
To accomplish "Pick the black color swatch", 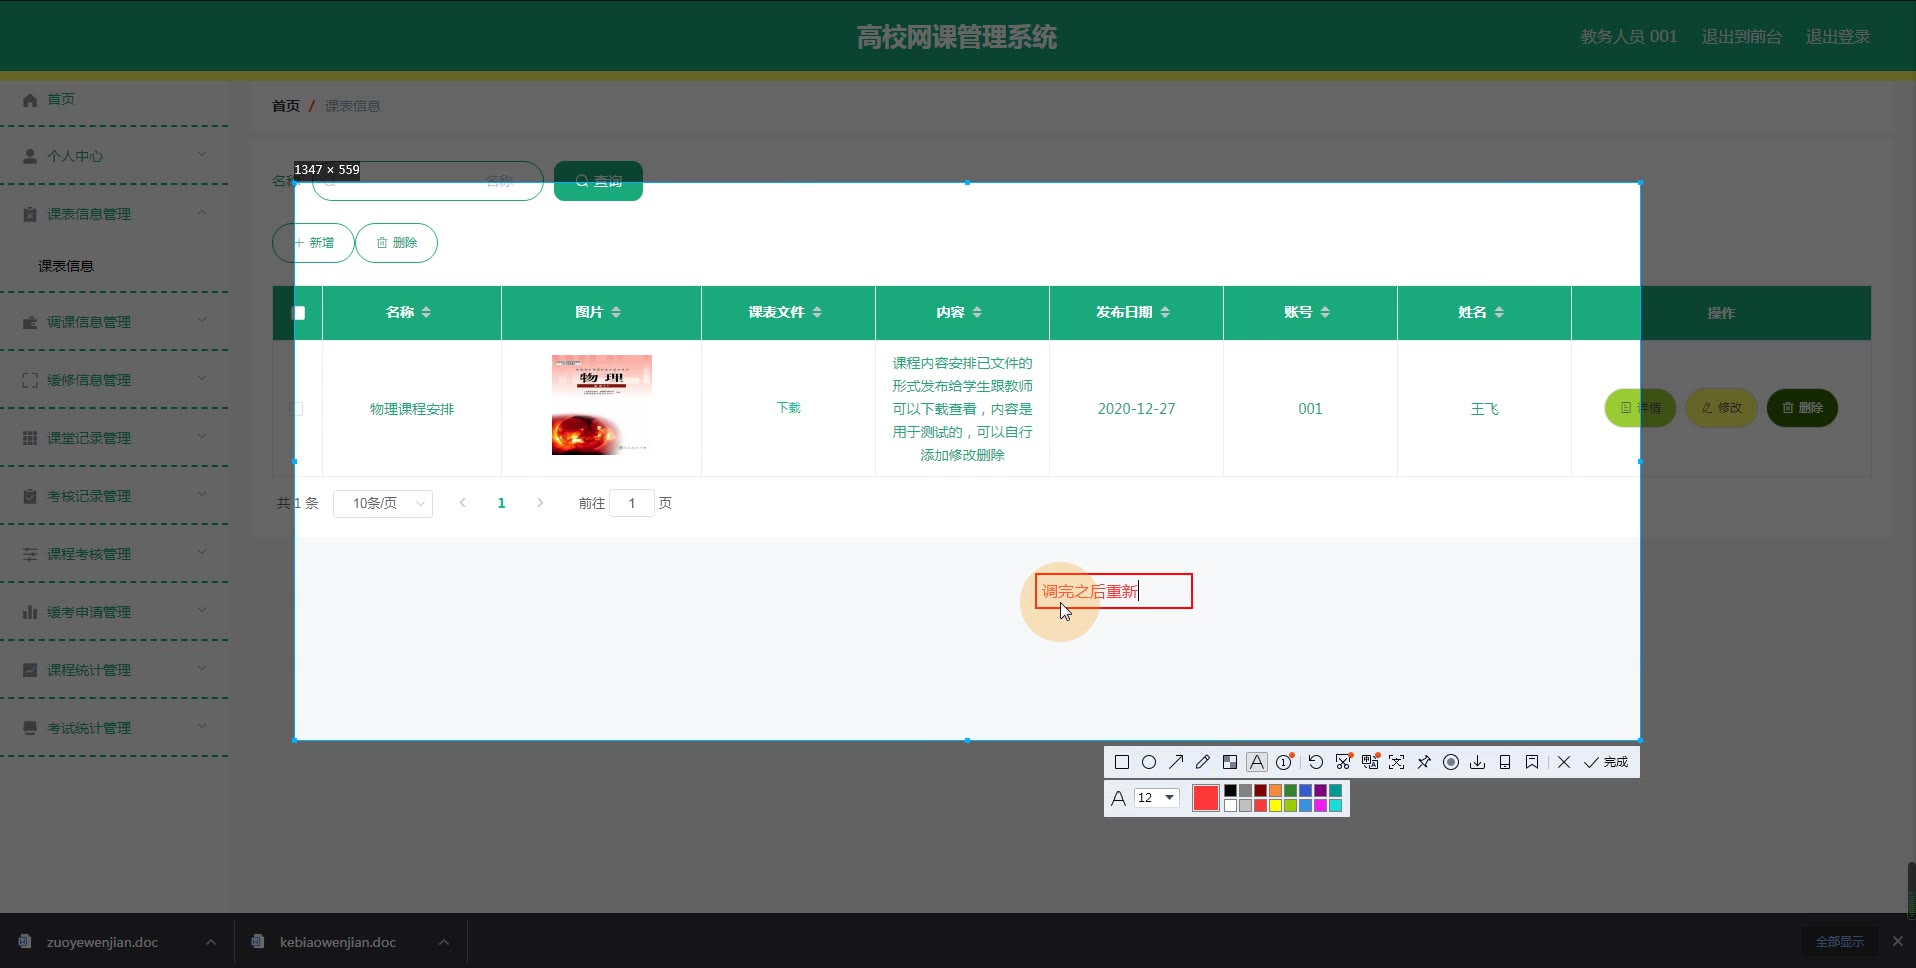I will (1231, 791).
